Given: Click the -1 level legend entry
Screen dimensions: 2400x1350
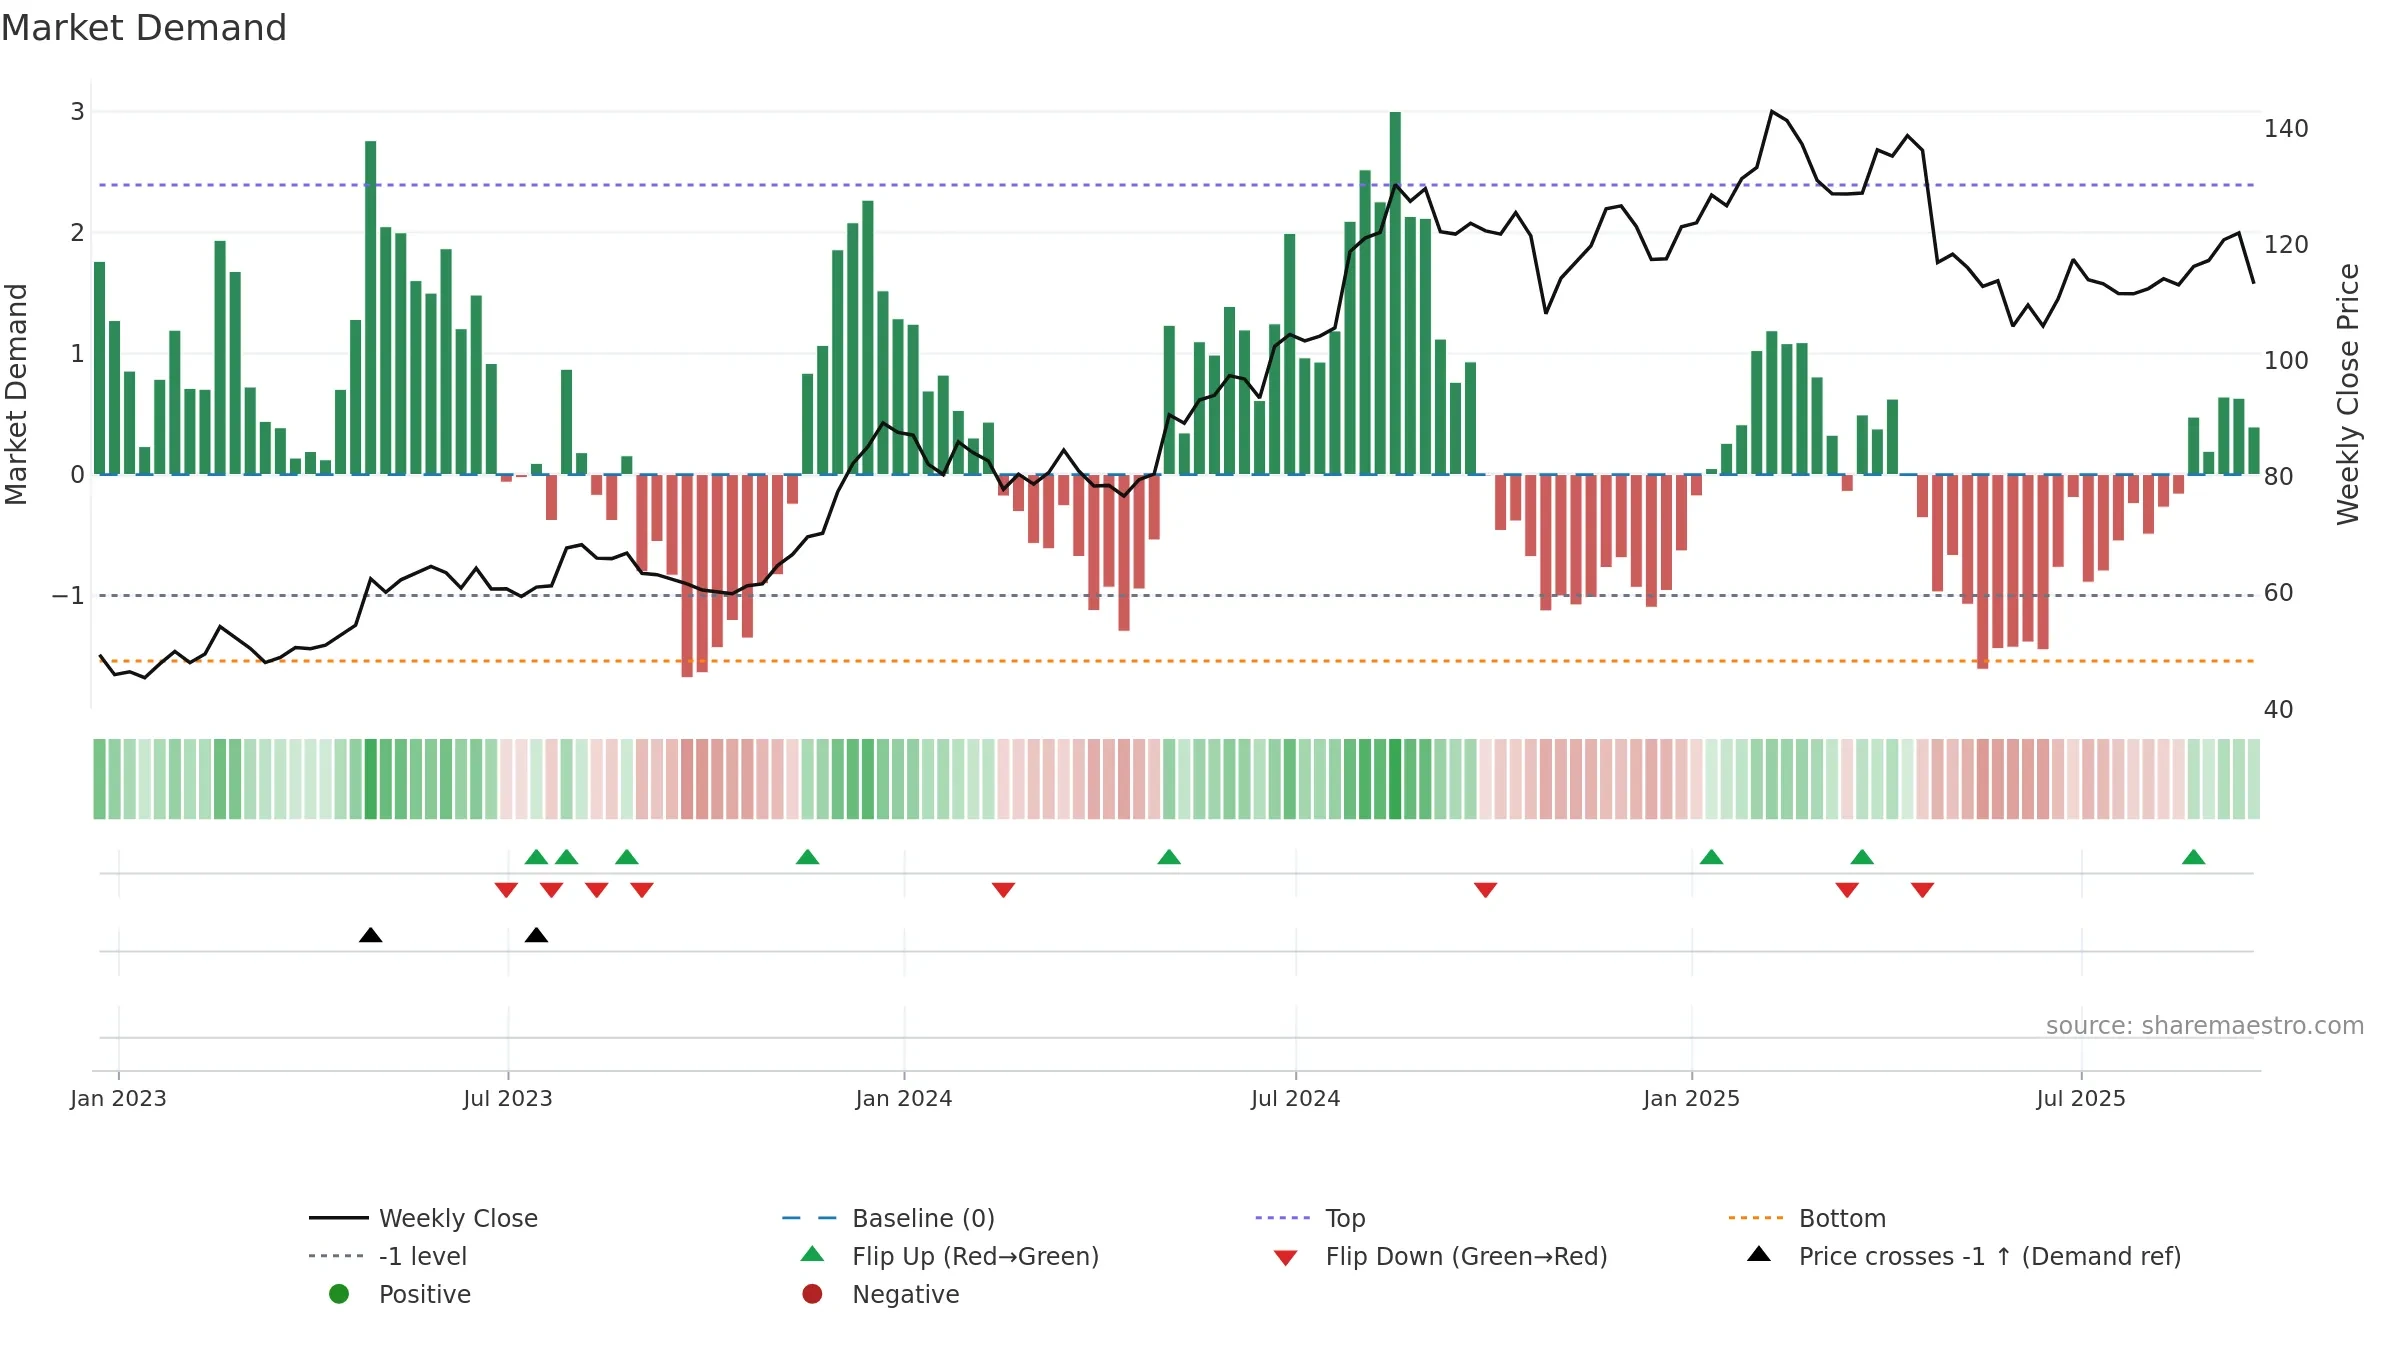Looking at the screenshot, I should point(388,1256).
